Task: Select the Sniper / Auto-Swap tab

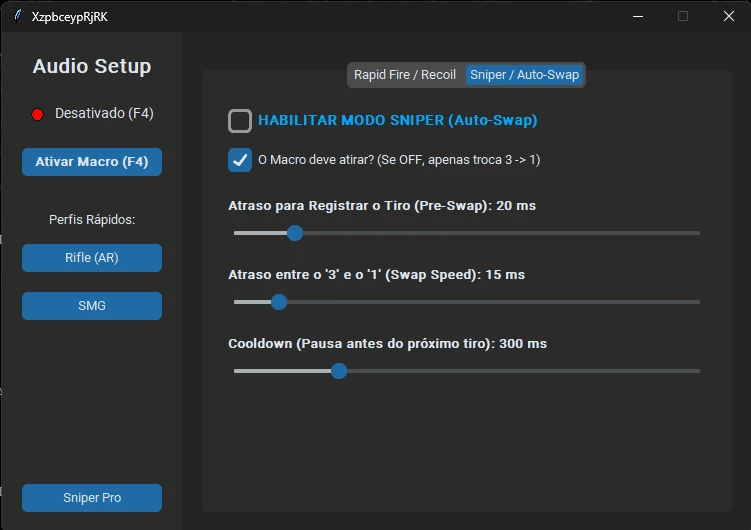Action: tap(524, 75)
